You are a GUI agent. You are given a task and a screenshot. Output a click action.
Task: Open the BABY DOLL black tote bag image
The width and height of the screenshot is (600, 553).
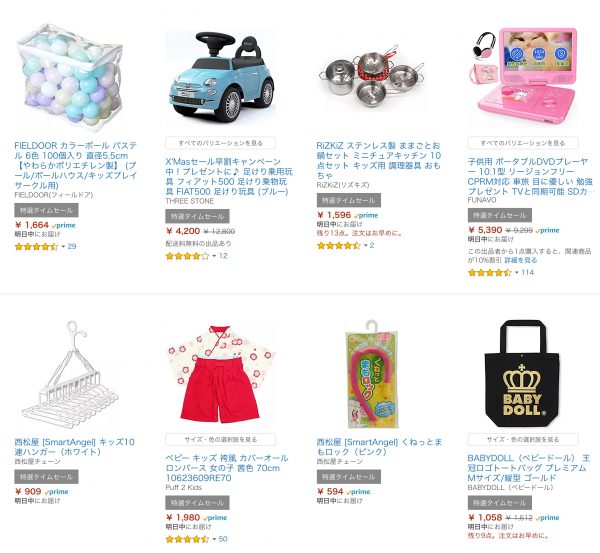[x=523, y=374]
